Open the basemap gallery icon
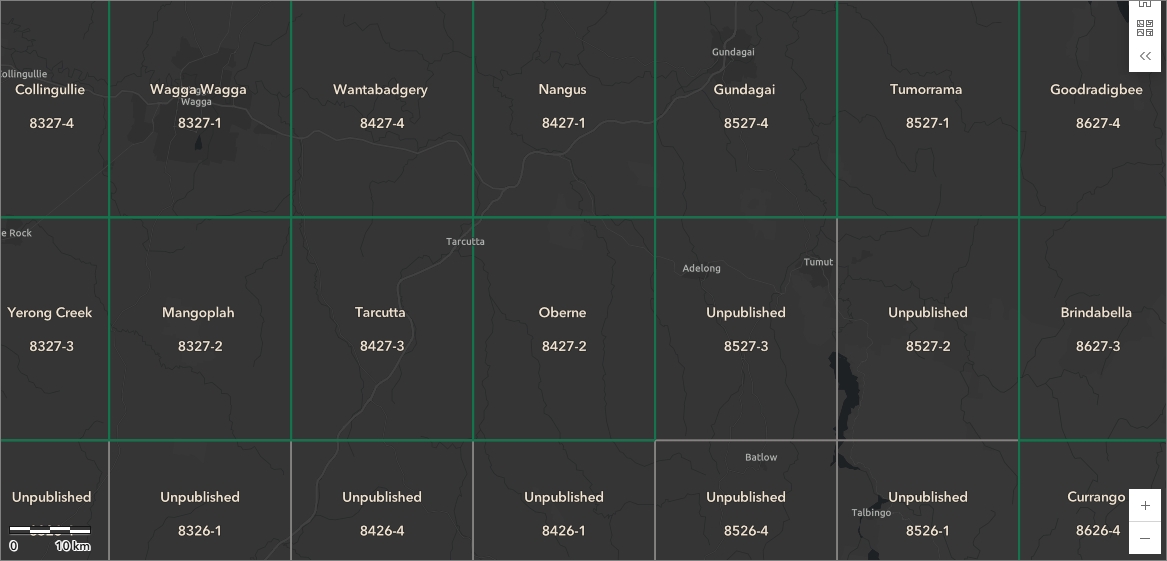Image resolution: width=1167 pixels, height=561 pixels. click(x=1145, y=28)
